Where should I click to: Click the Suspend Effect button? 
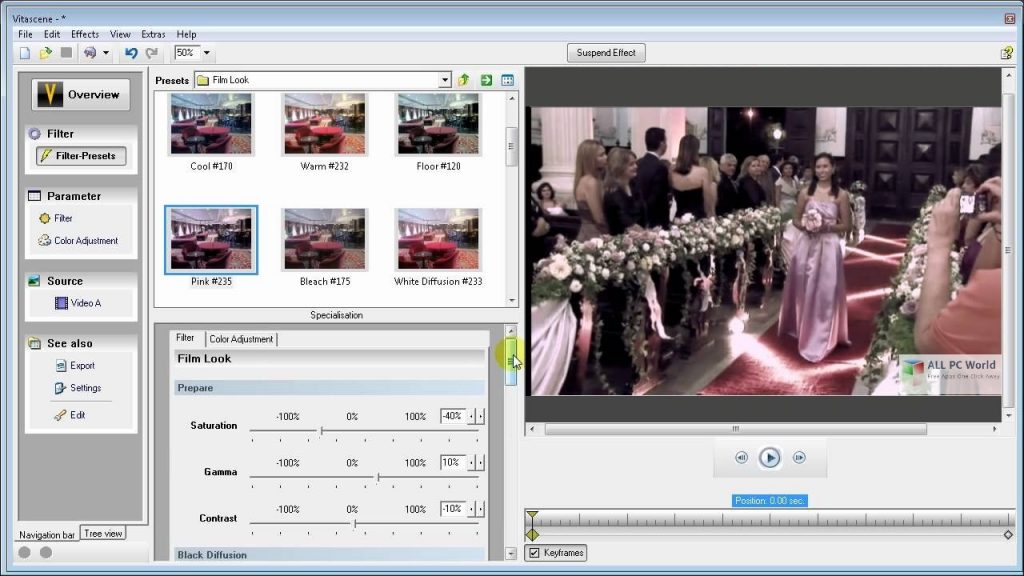pos(606,53)
